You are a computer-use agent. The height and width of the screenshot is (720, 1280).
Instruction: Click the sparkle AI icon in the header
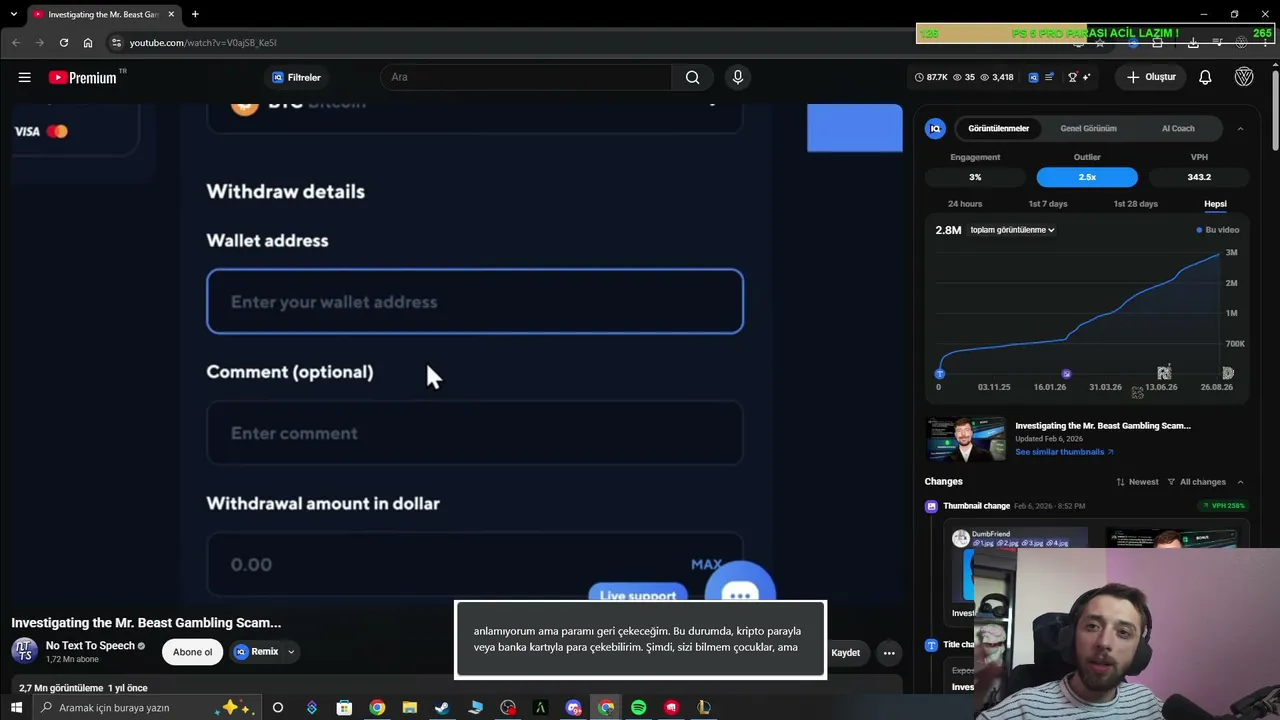(x=1087, y=77)
